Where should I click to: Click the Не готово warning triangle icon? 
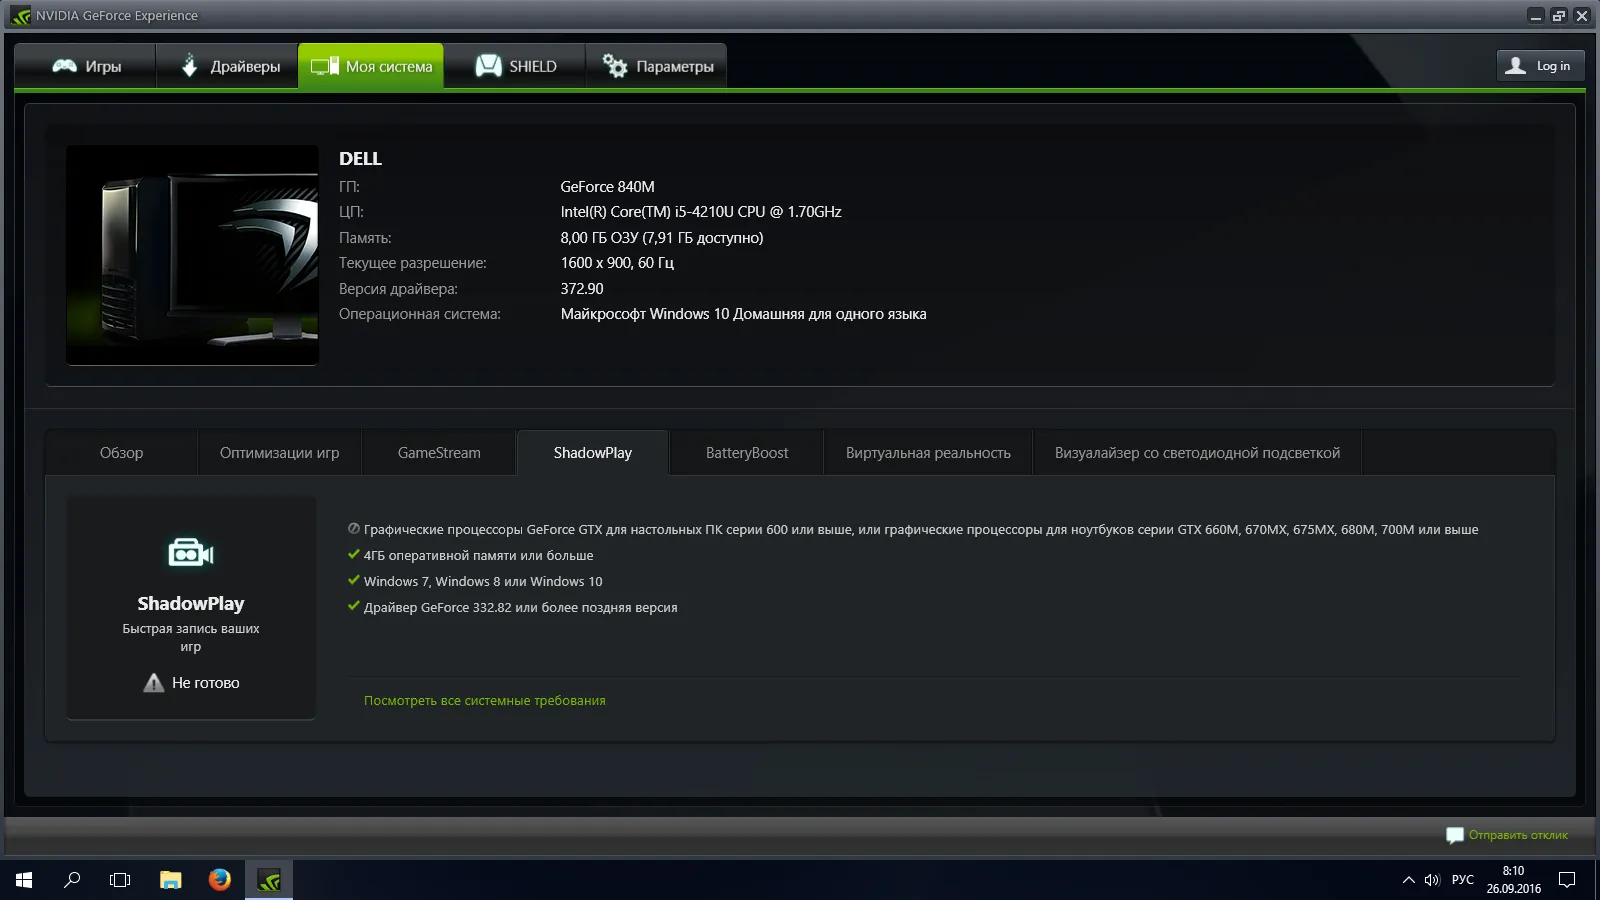pyautogui.click(x=153, y=683)
